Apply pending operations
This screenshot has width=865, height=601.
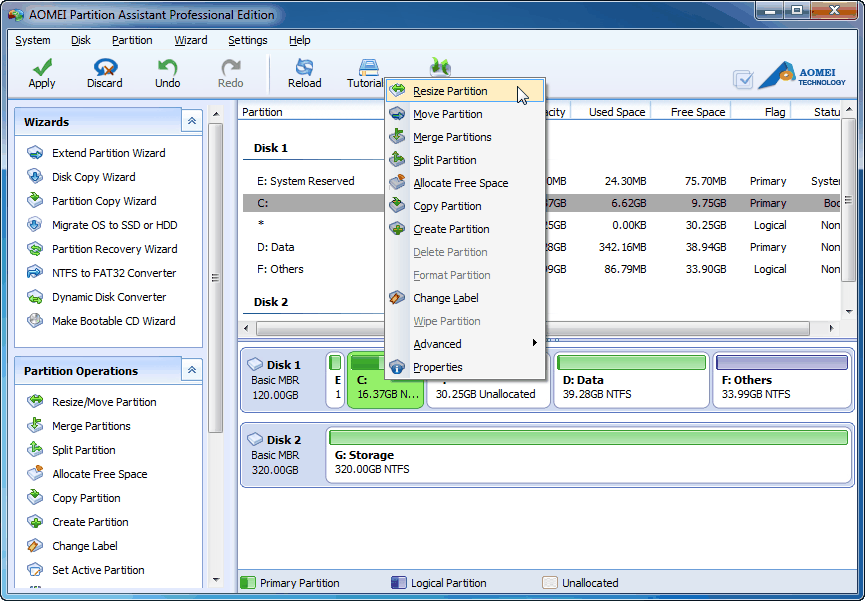[x=41, y=73]
